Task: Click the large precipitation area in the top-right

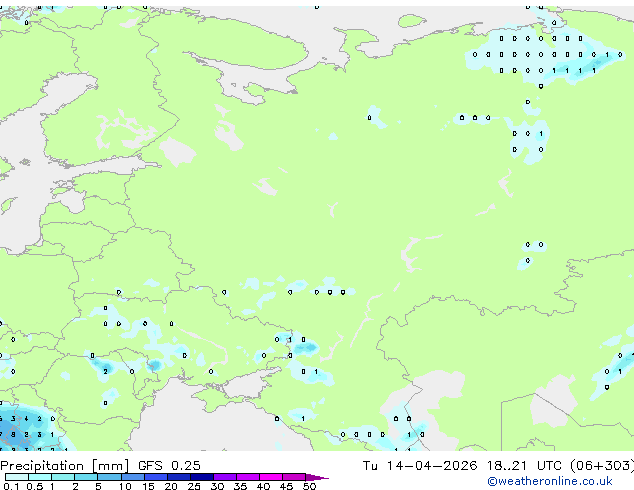Action: [535, 55]
